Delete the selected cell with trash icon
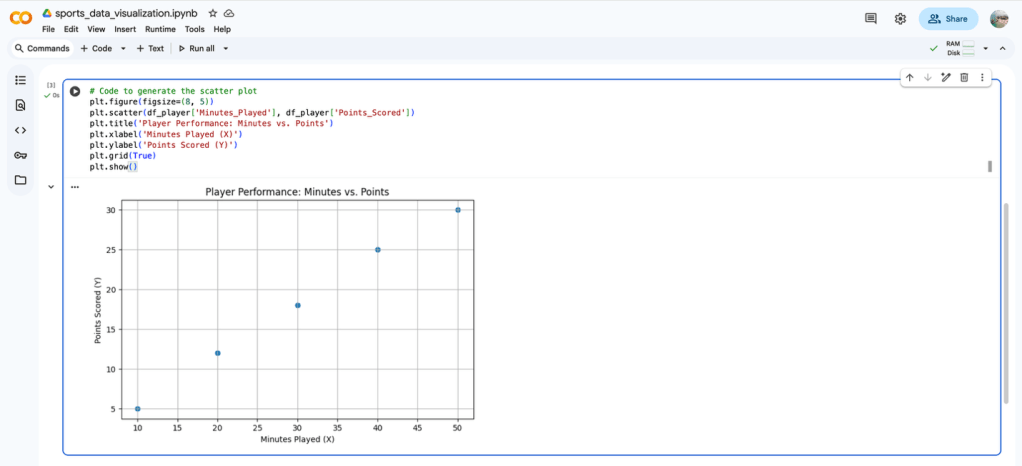This screenshot has width=1022, height=466. pyautogui.click(x=964, y=77)
